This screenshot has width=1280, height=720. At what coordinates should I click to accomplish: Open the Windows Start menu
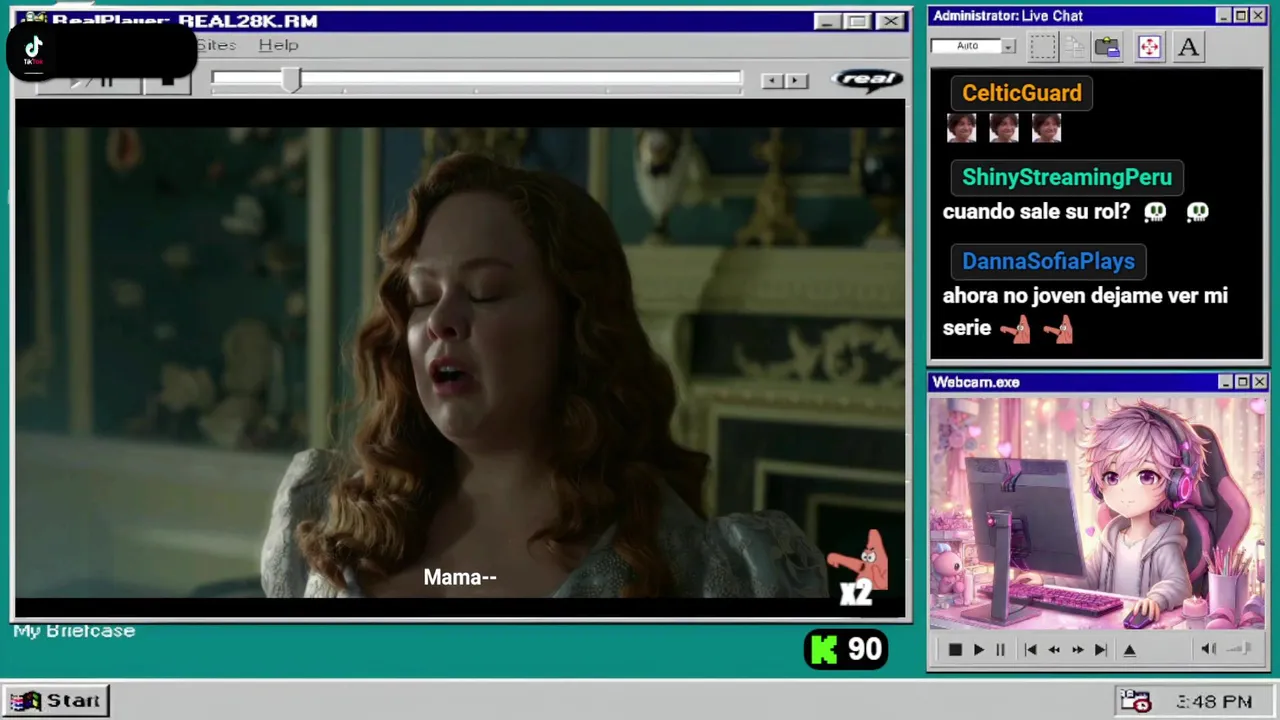coord(56,701)
